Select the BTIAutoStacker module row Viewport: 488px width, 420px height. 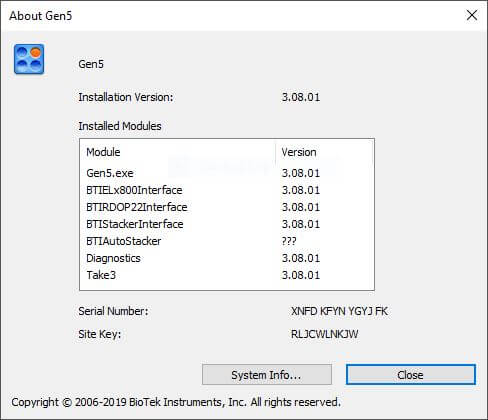click(x=227, y=241)
